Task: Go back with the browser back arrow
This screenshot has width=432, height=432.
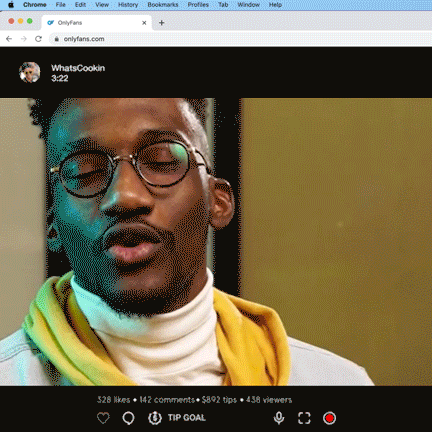Action: [9, 39]
